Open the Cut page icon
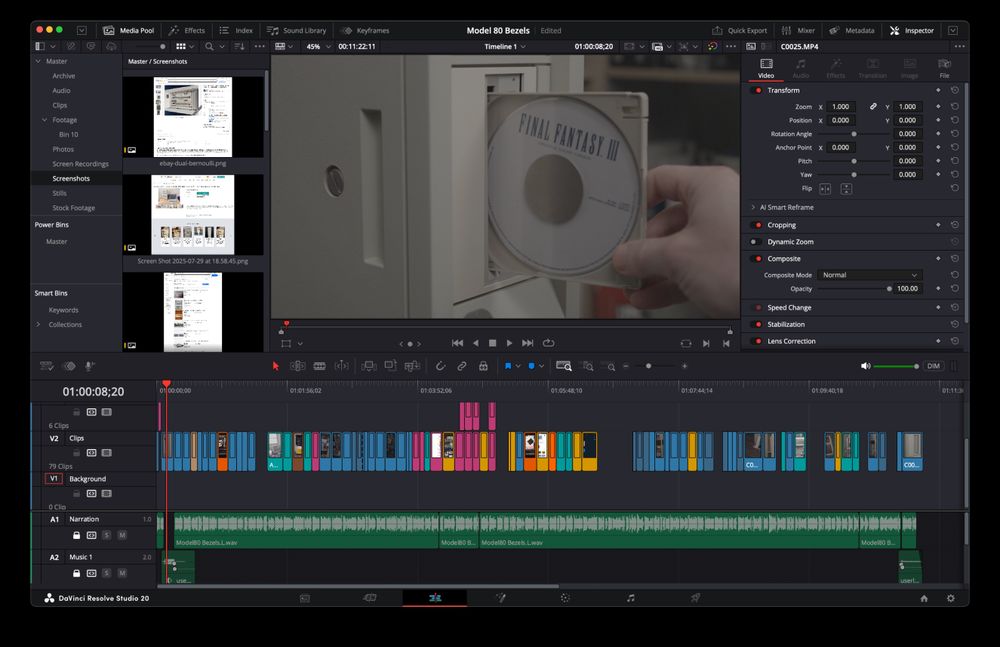Viewport: 1000px width, 647px height. (x=369, y=598)
